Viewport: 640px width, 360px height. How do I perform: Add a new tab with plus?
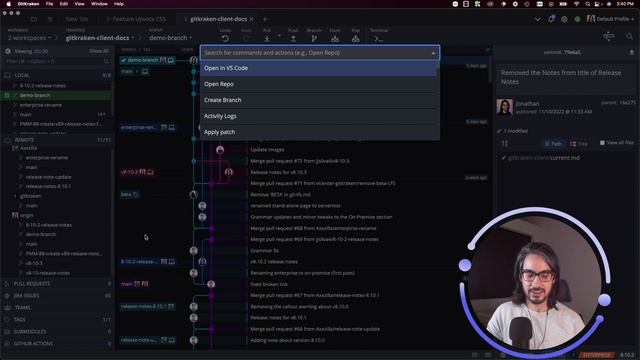(264, 19)
